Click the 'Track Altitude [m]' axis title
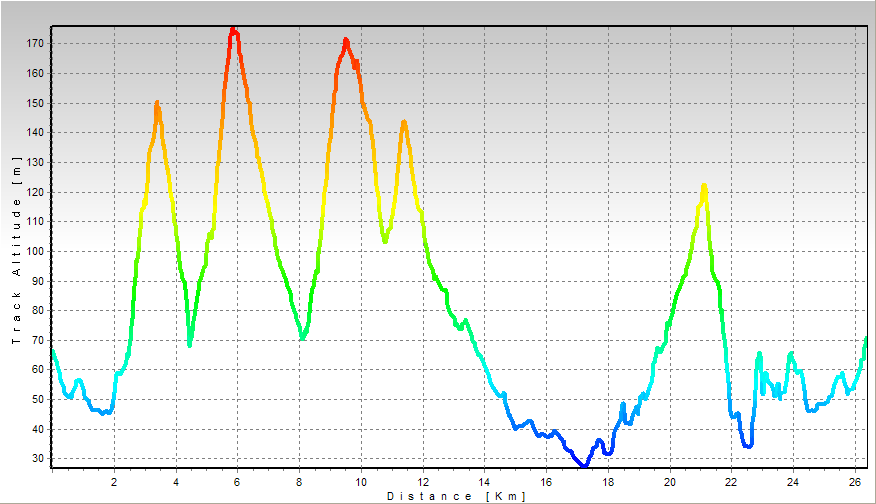876x504 pixels. click(x=16, y=250)
